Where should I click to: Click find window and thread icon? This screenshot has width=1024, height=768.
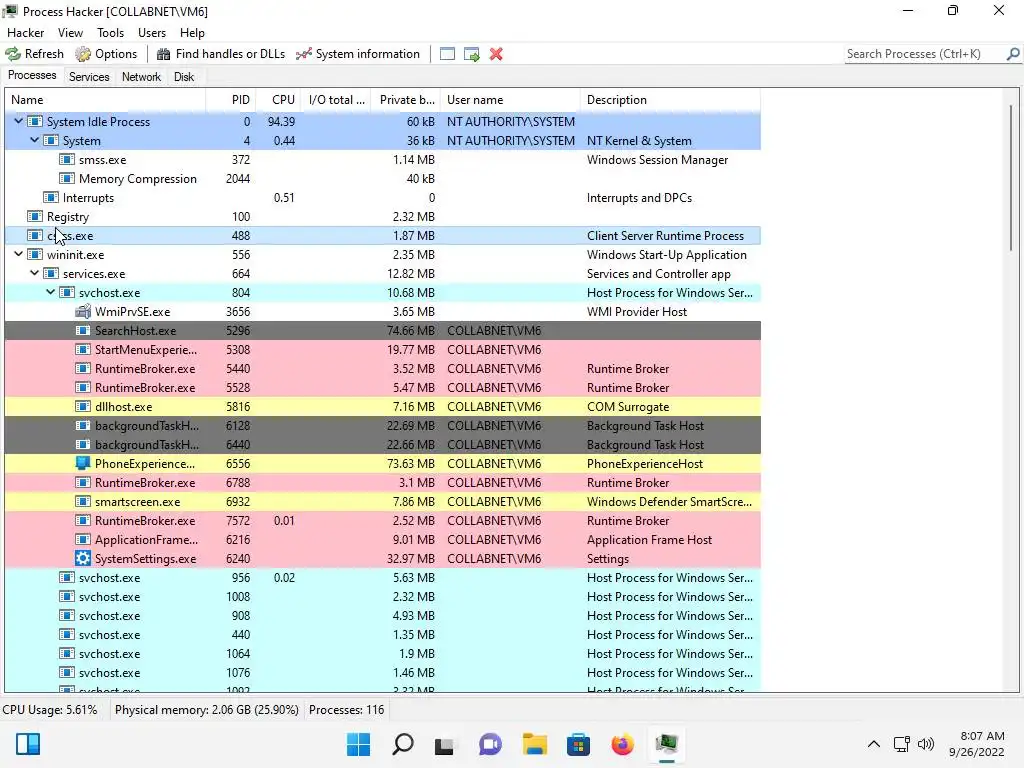tap(472, 54)
